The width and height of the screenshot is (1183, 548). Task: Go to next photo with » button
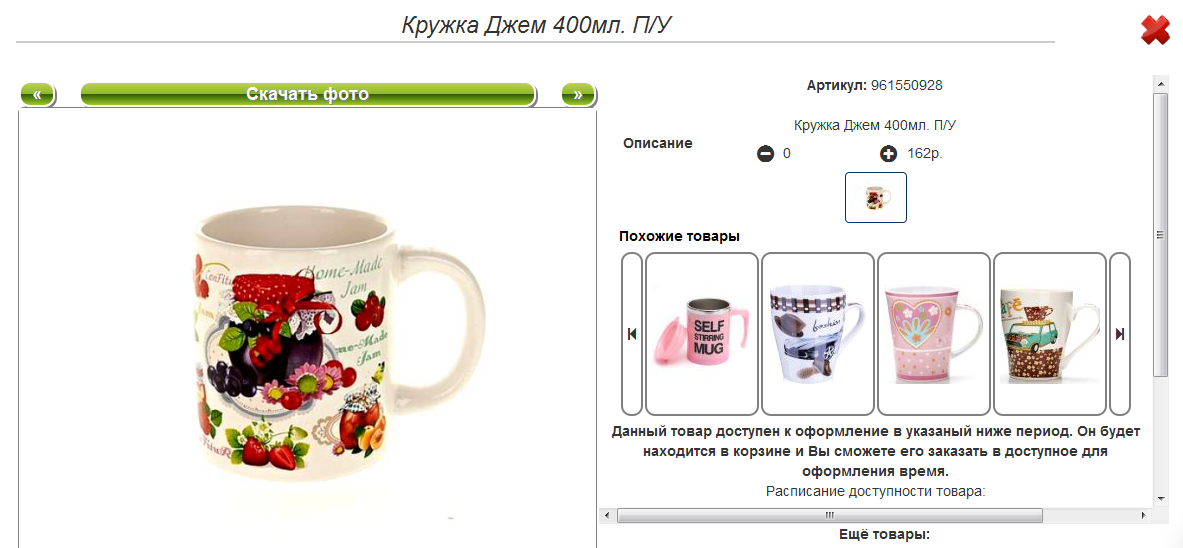(x=578, y=94)
